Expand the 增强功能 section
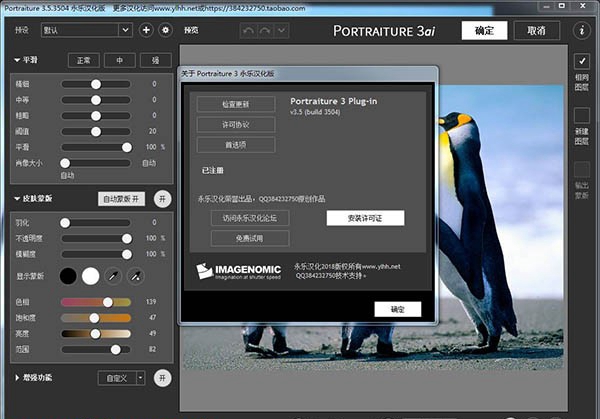The width and height of the screenshot is (600, 419). pyautogui.click(x=17, y=378)
